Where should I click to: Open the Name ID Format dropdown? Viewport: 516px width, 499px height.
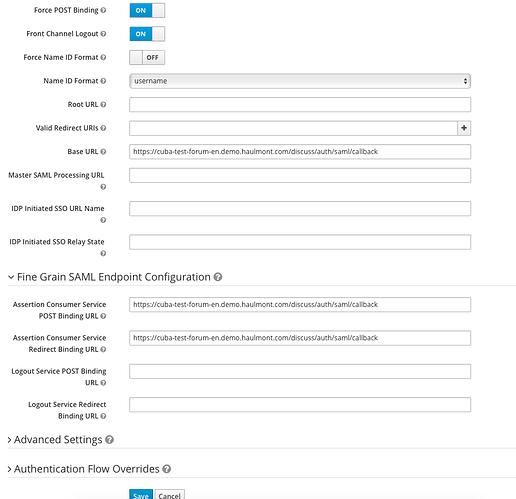300,81
